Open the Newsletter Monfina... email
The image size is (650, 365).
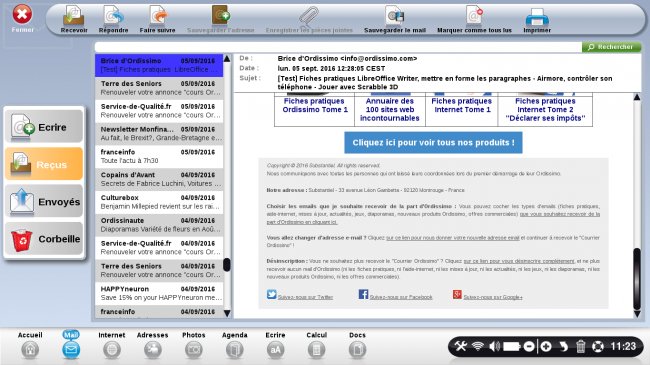(x=159, y=134)
